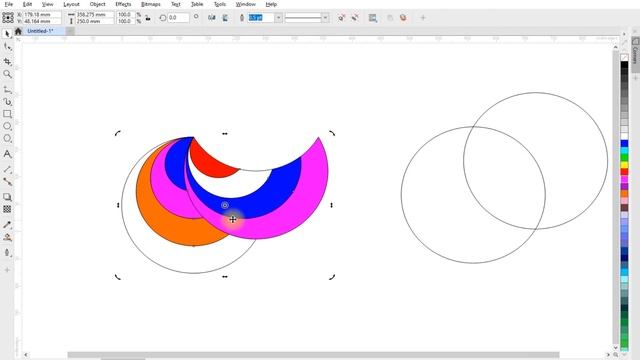This screenshot has height=360, width=640.
Task: Select the Color Eyedropper tool
Action: [7, 225]
